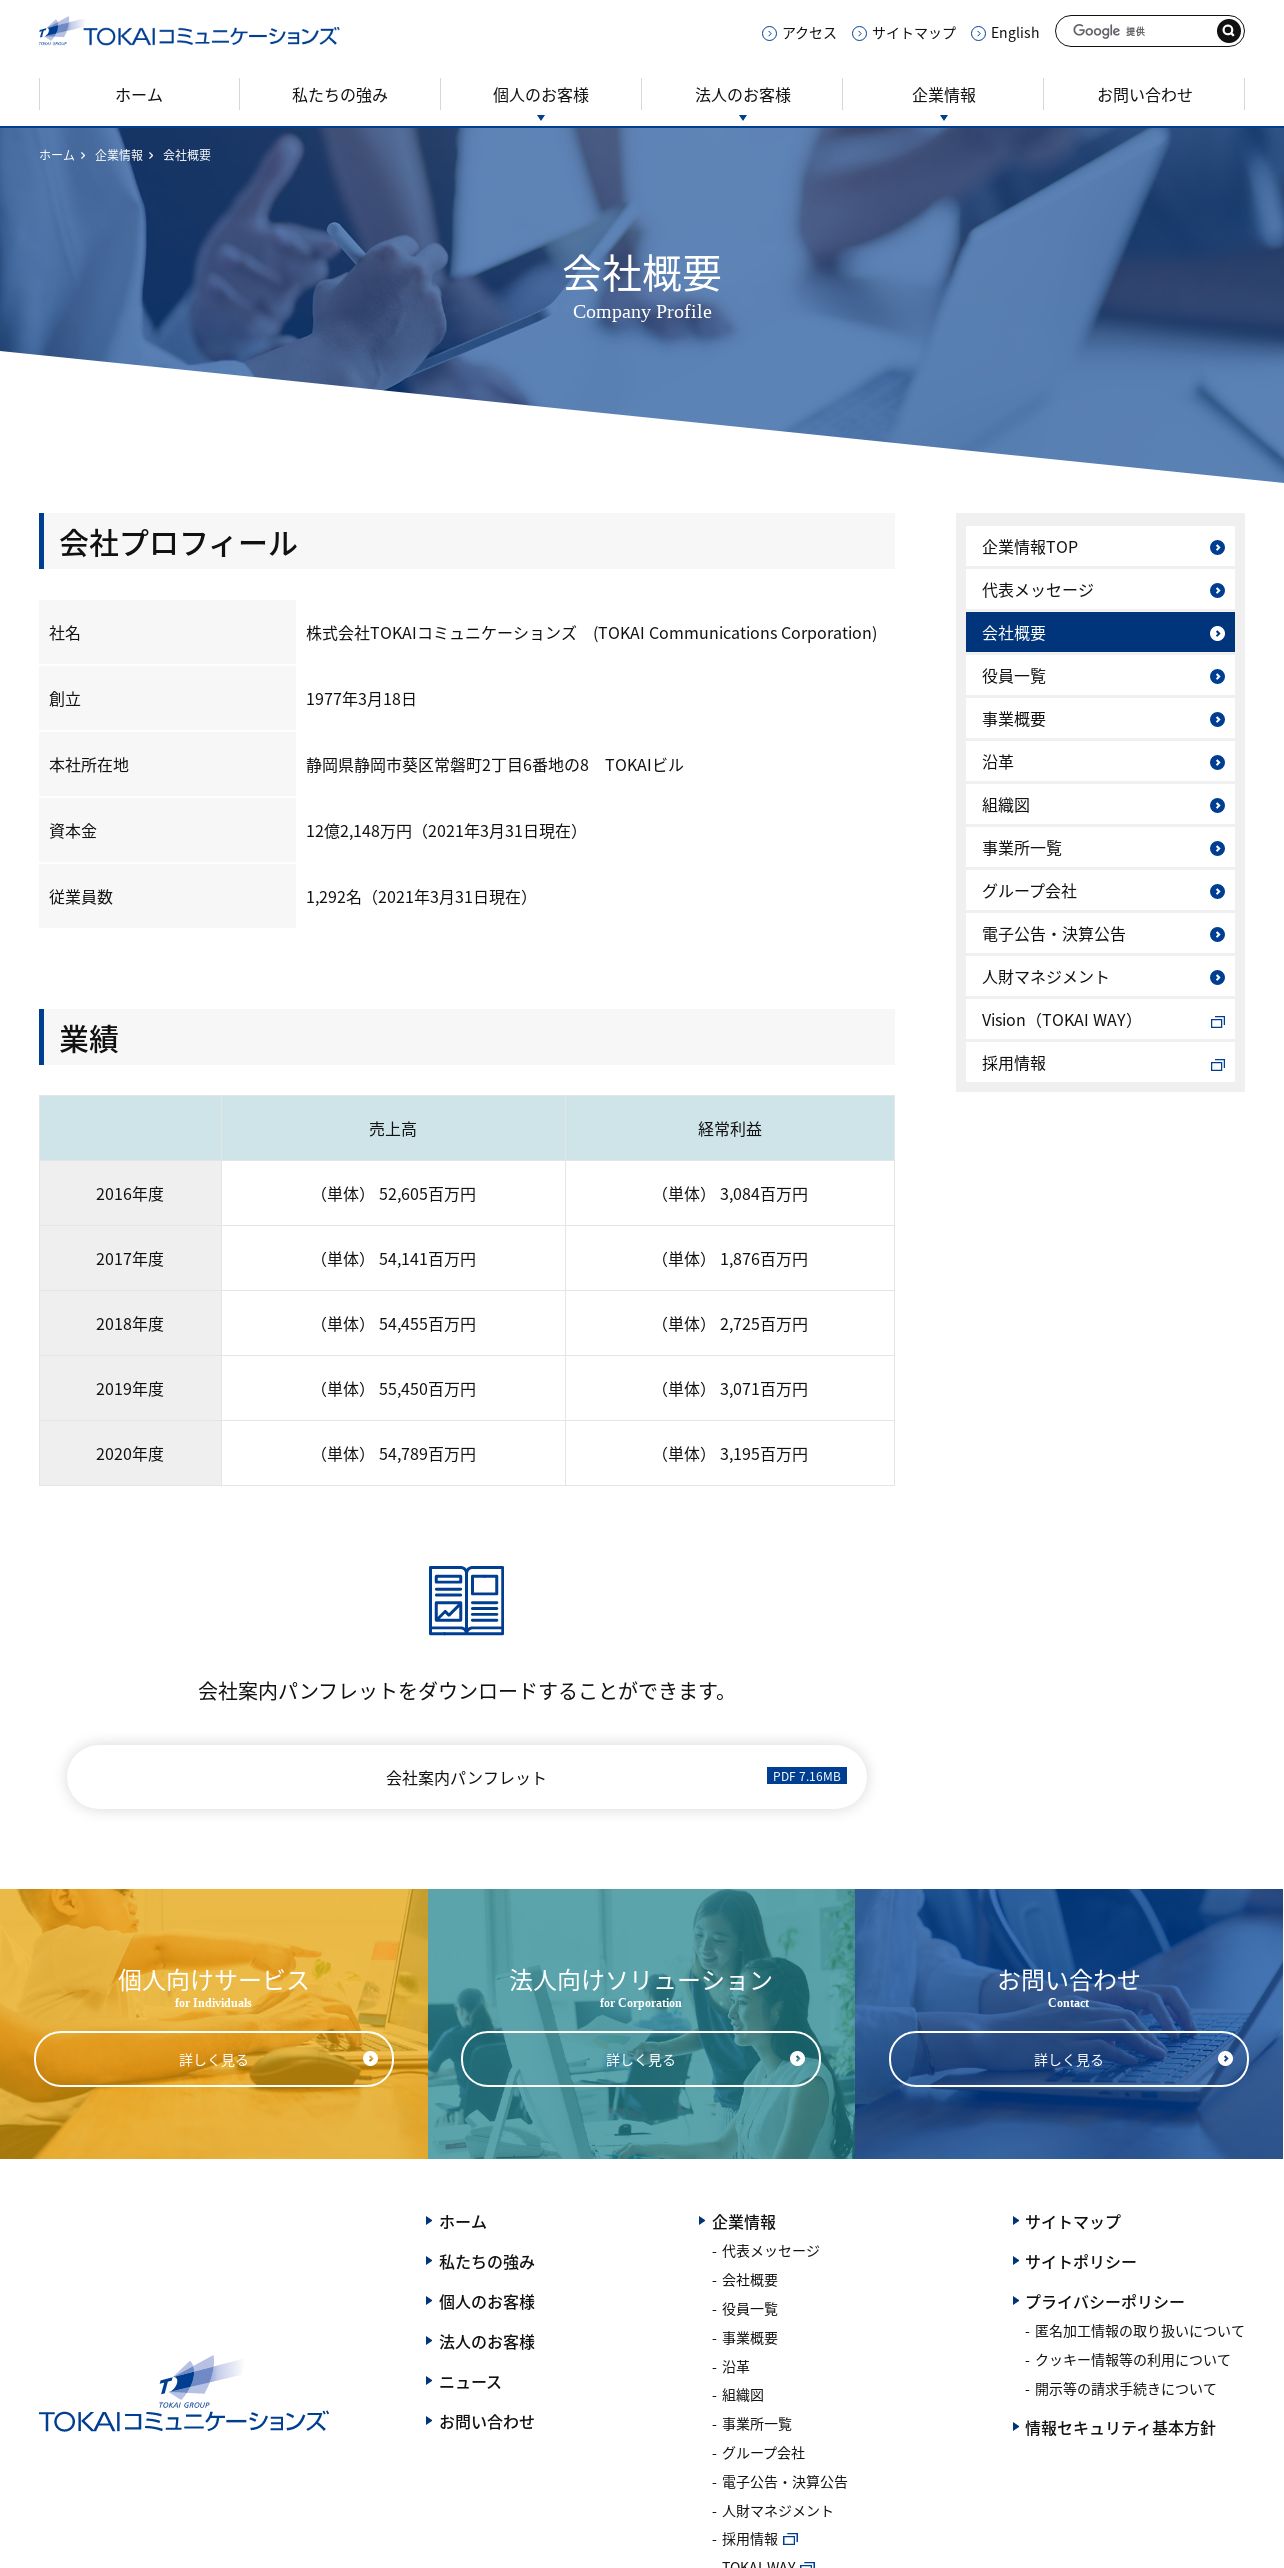Click the TOKAI Communications header logo
This screenshot has height=2568, width=1284.
pos(188,33)
